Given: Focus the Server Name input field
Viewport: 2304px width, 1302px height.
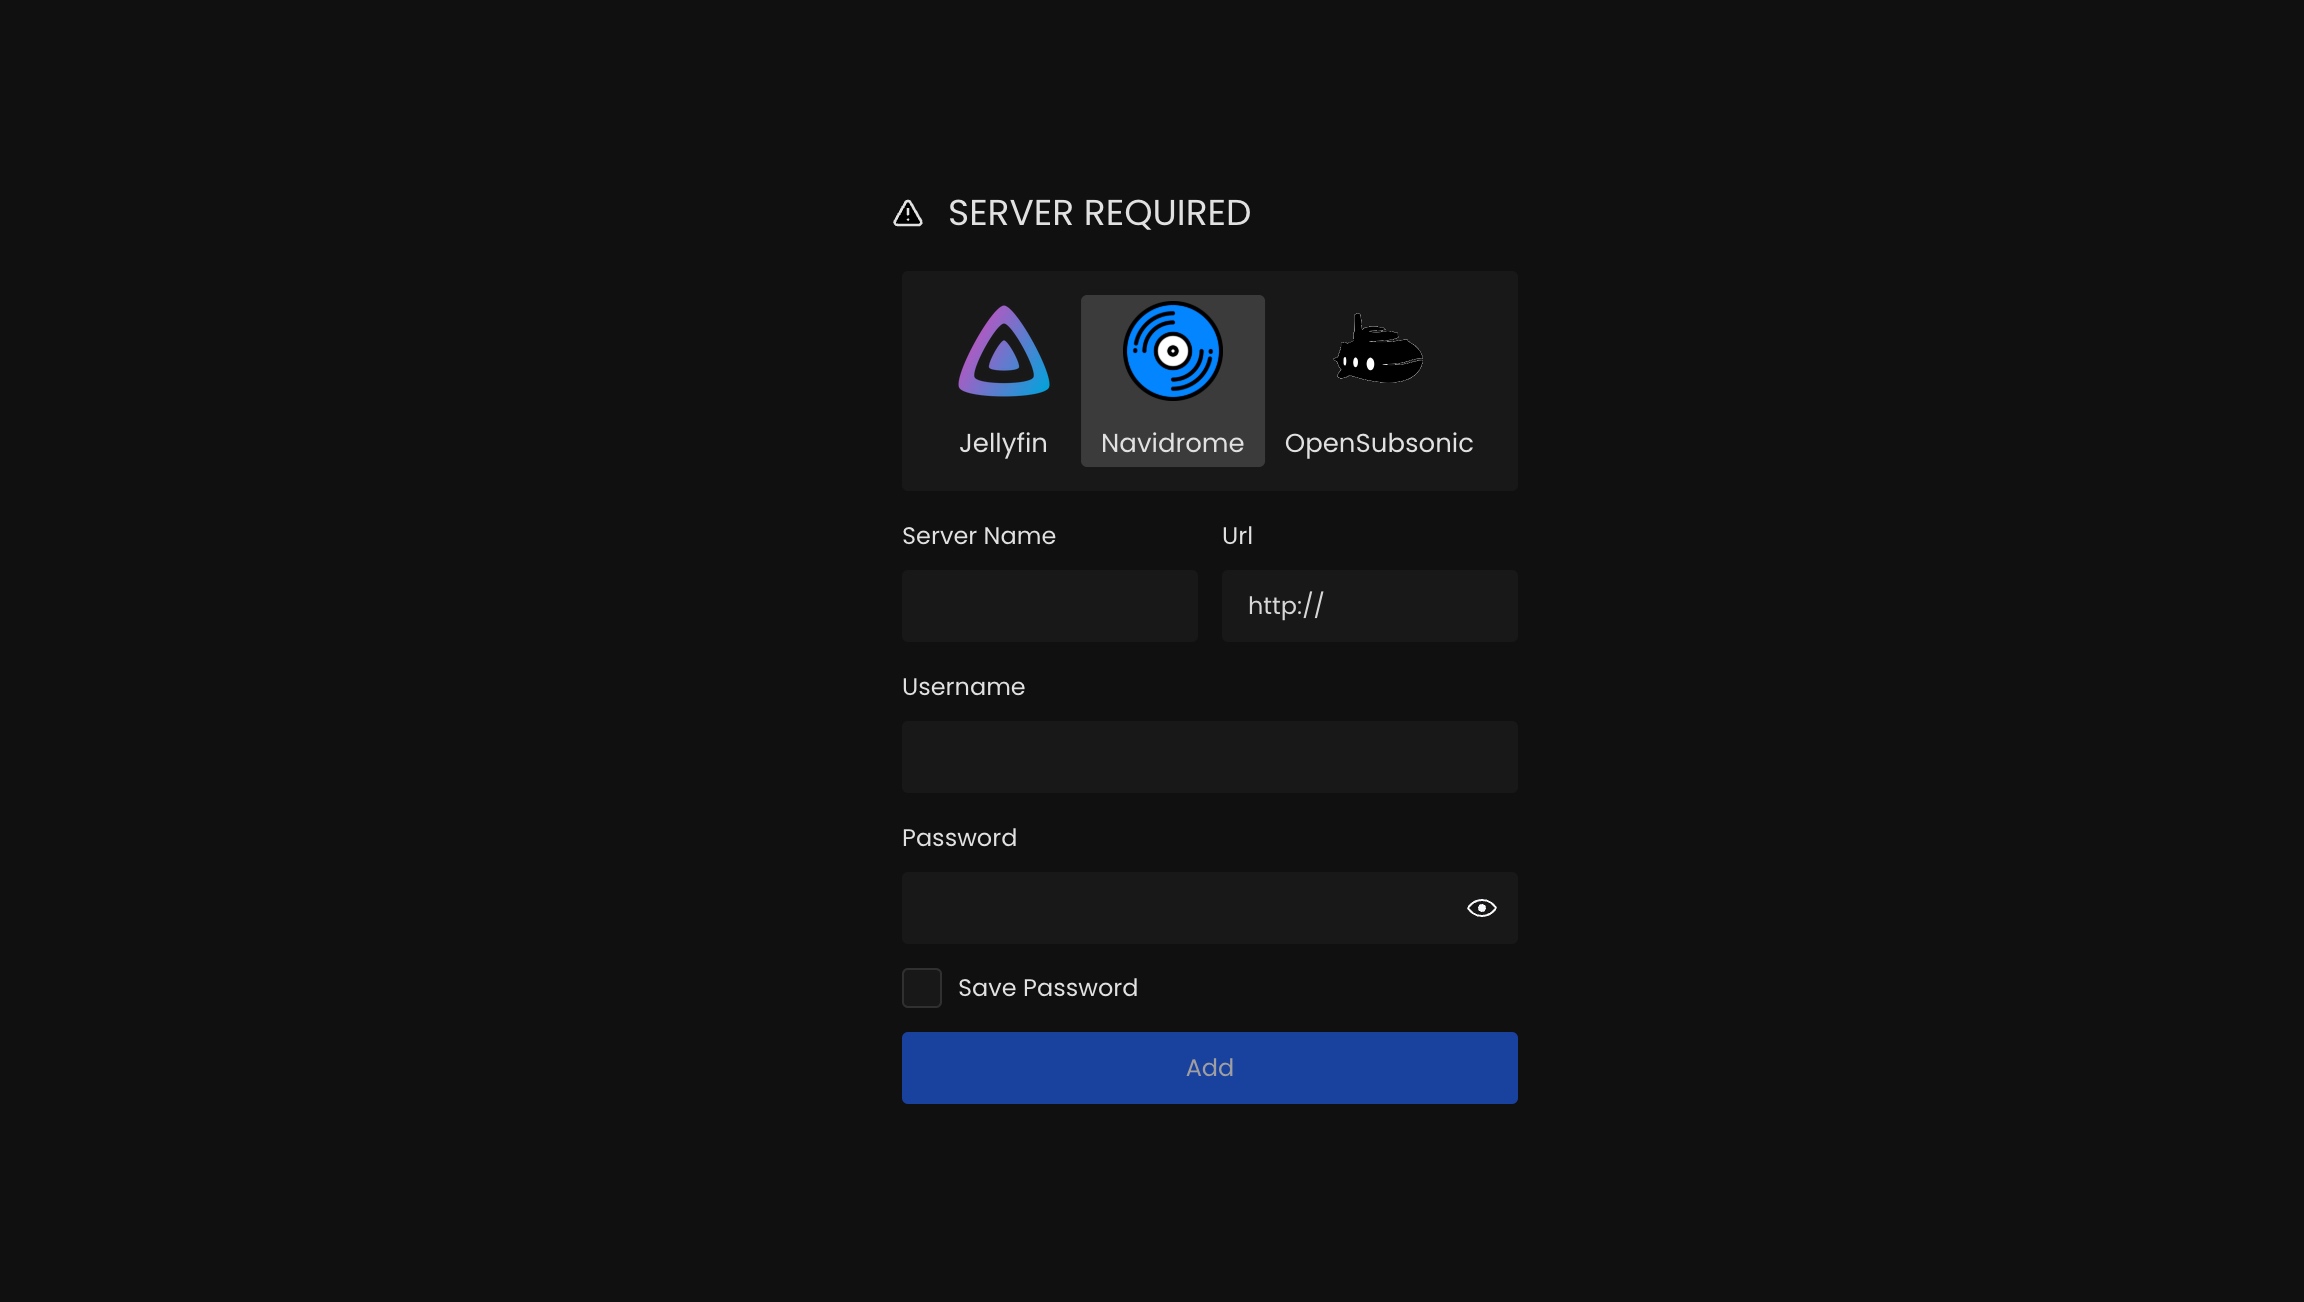Looking at the screenshot, I should point(1050,606).
